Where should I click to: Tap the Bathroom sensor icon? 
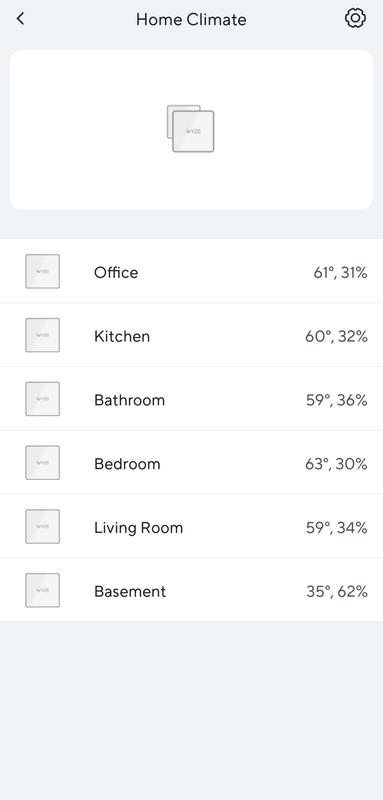point(42,399)
